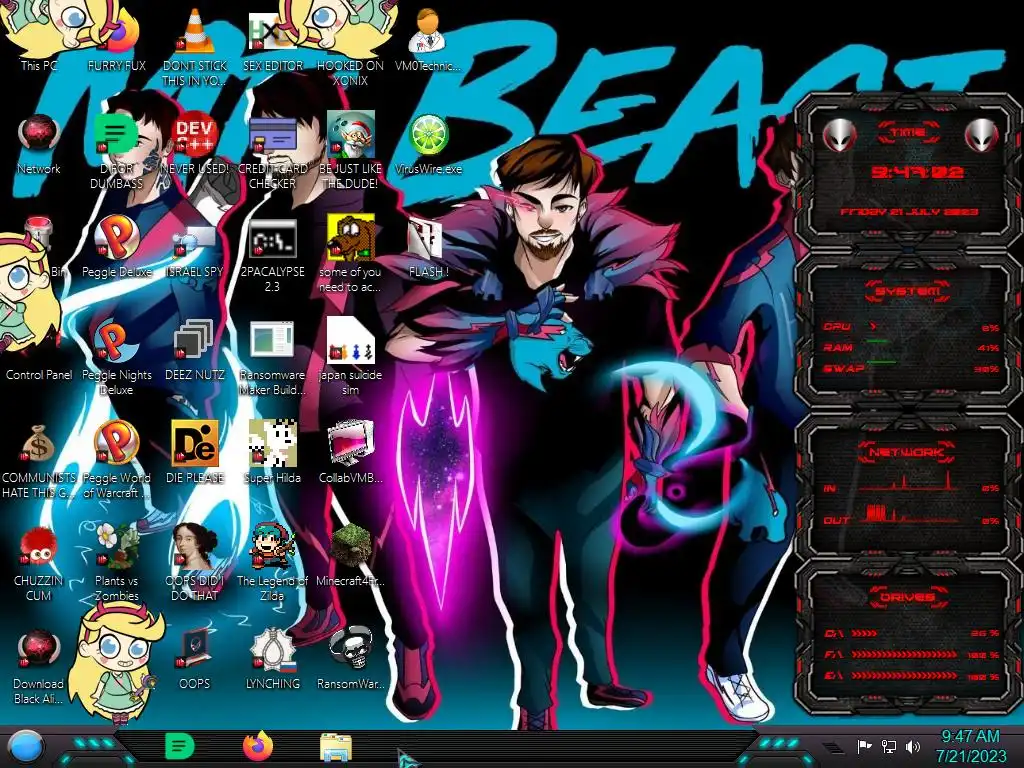The image size is (1024, 768).
Task: Open the Minecraft4Fr grass block icon
Action: click(x=350, y=555)
